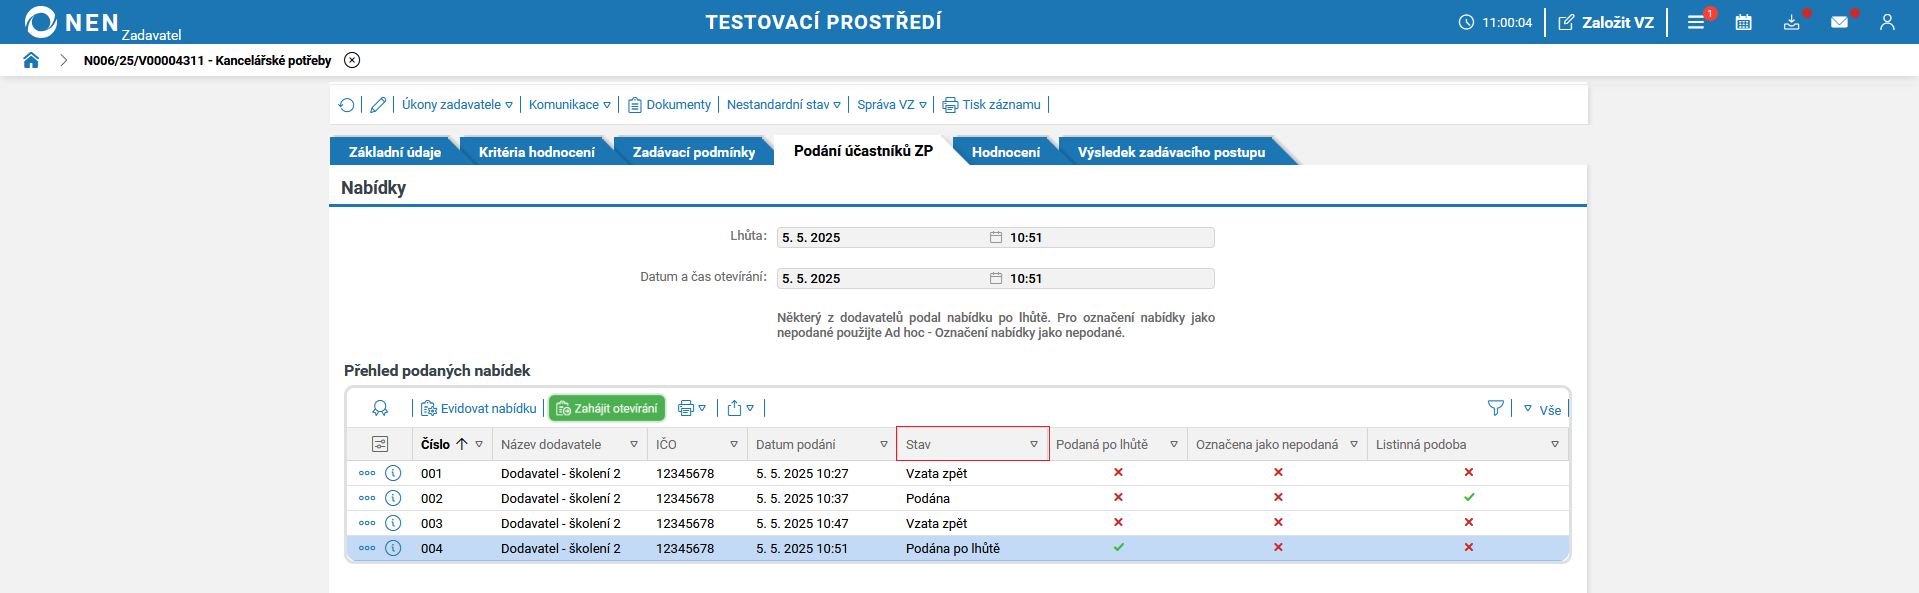Select the 'Podána po lhůtě' status cell
This screenshot has height=593, width=1919.
click(x=953, y=548)
